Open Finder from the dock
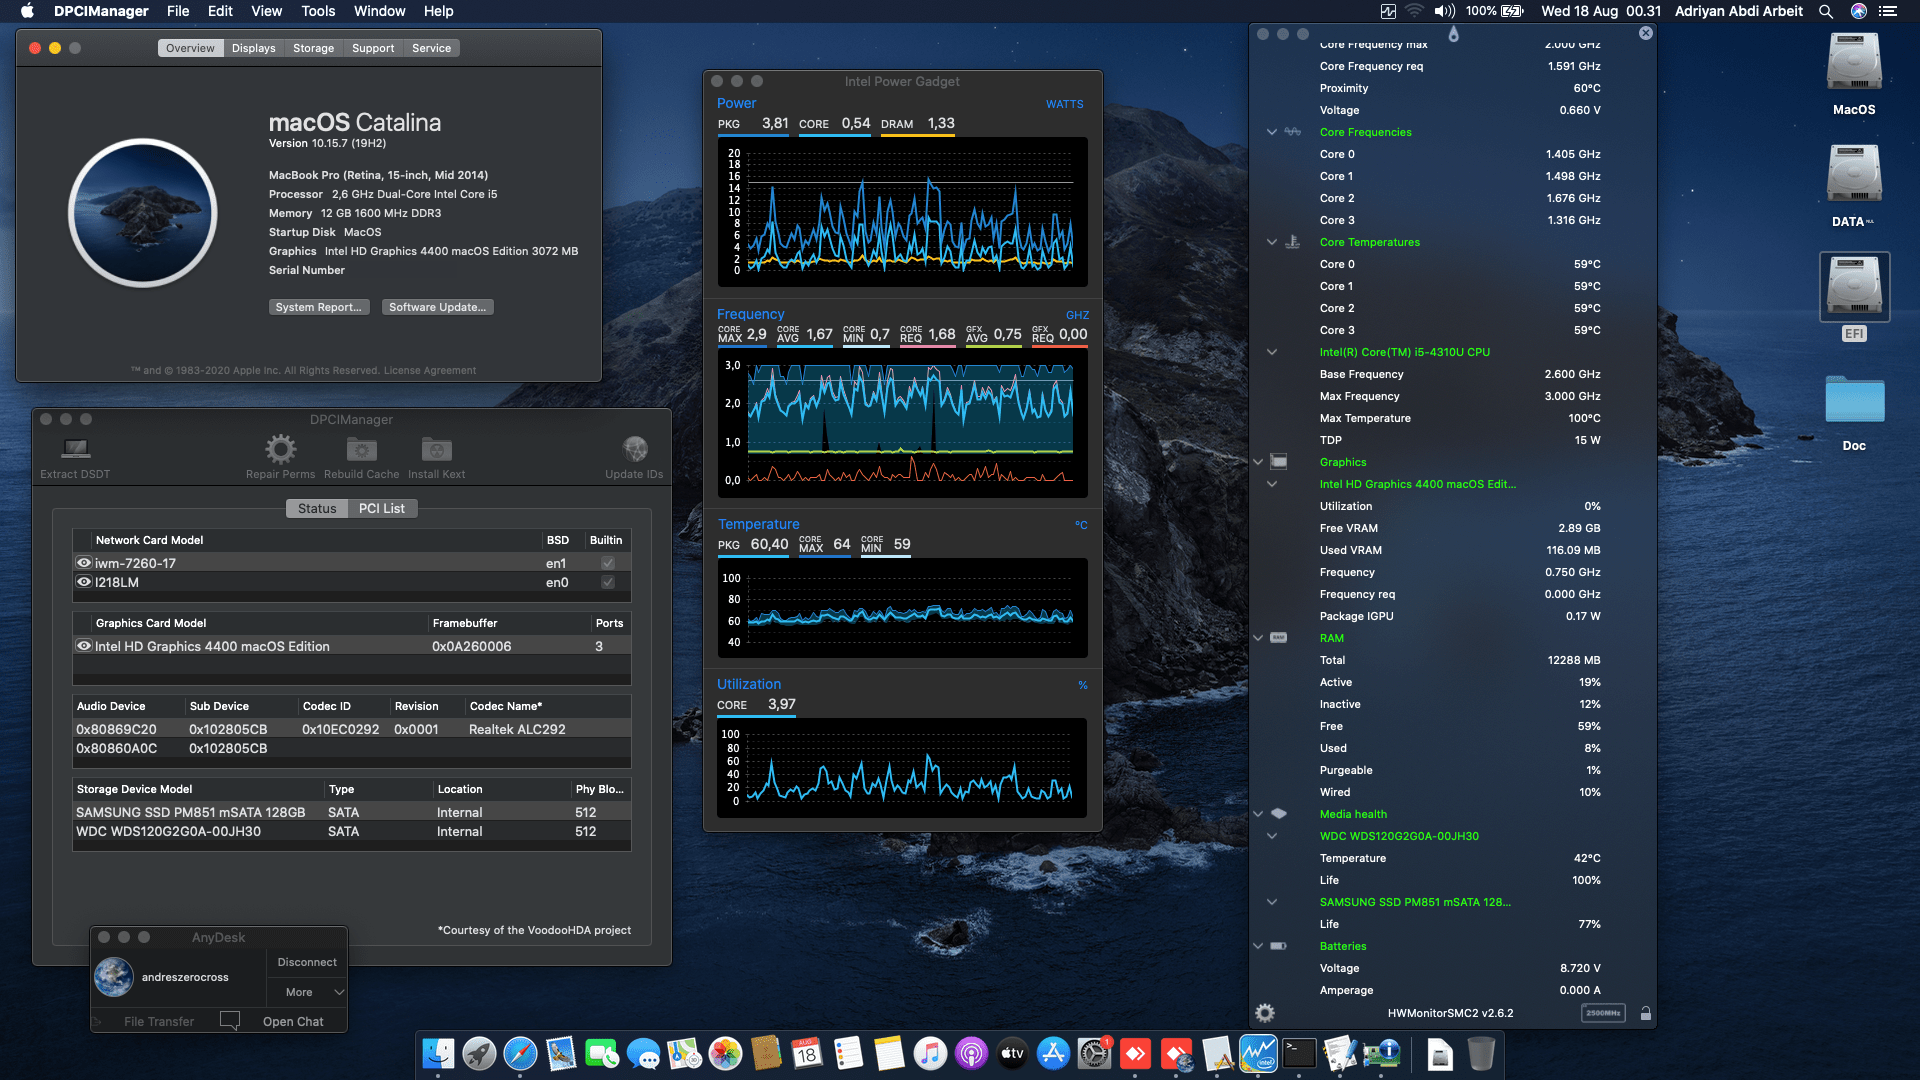1920x1080 pixels. [x=438, y=1054]
